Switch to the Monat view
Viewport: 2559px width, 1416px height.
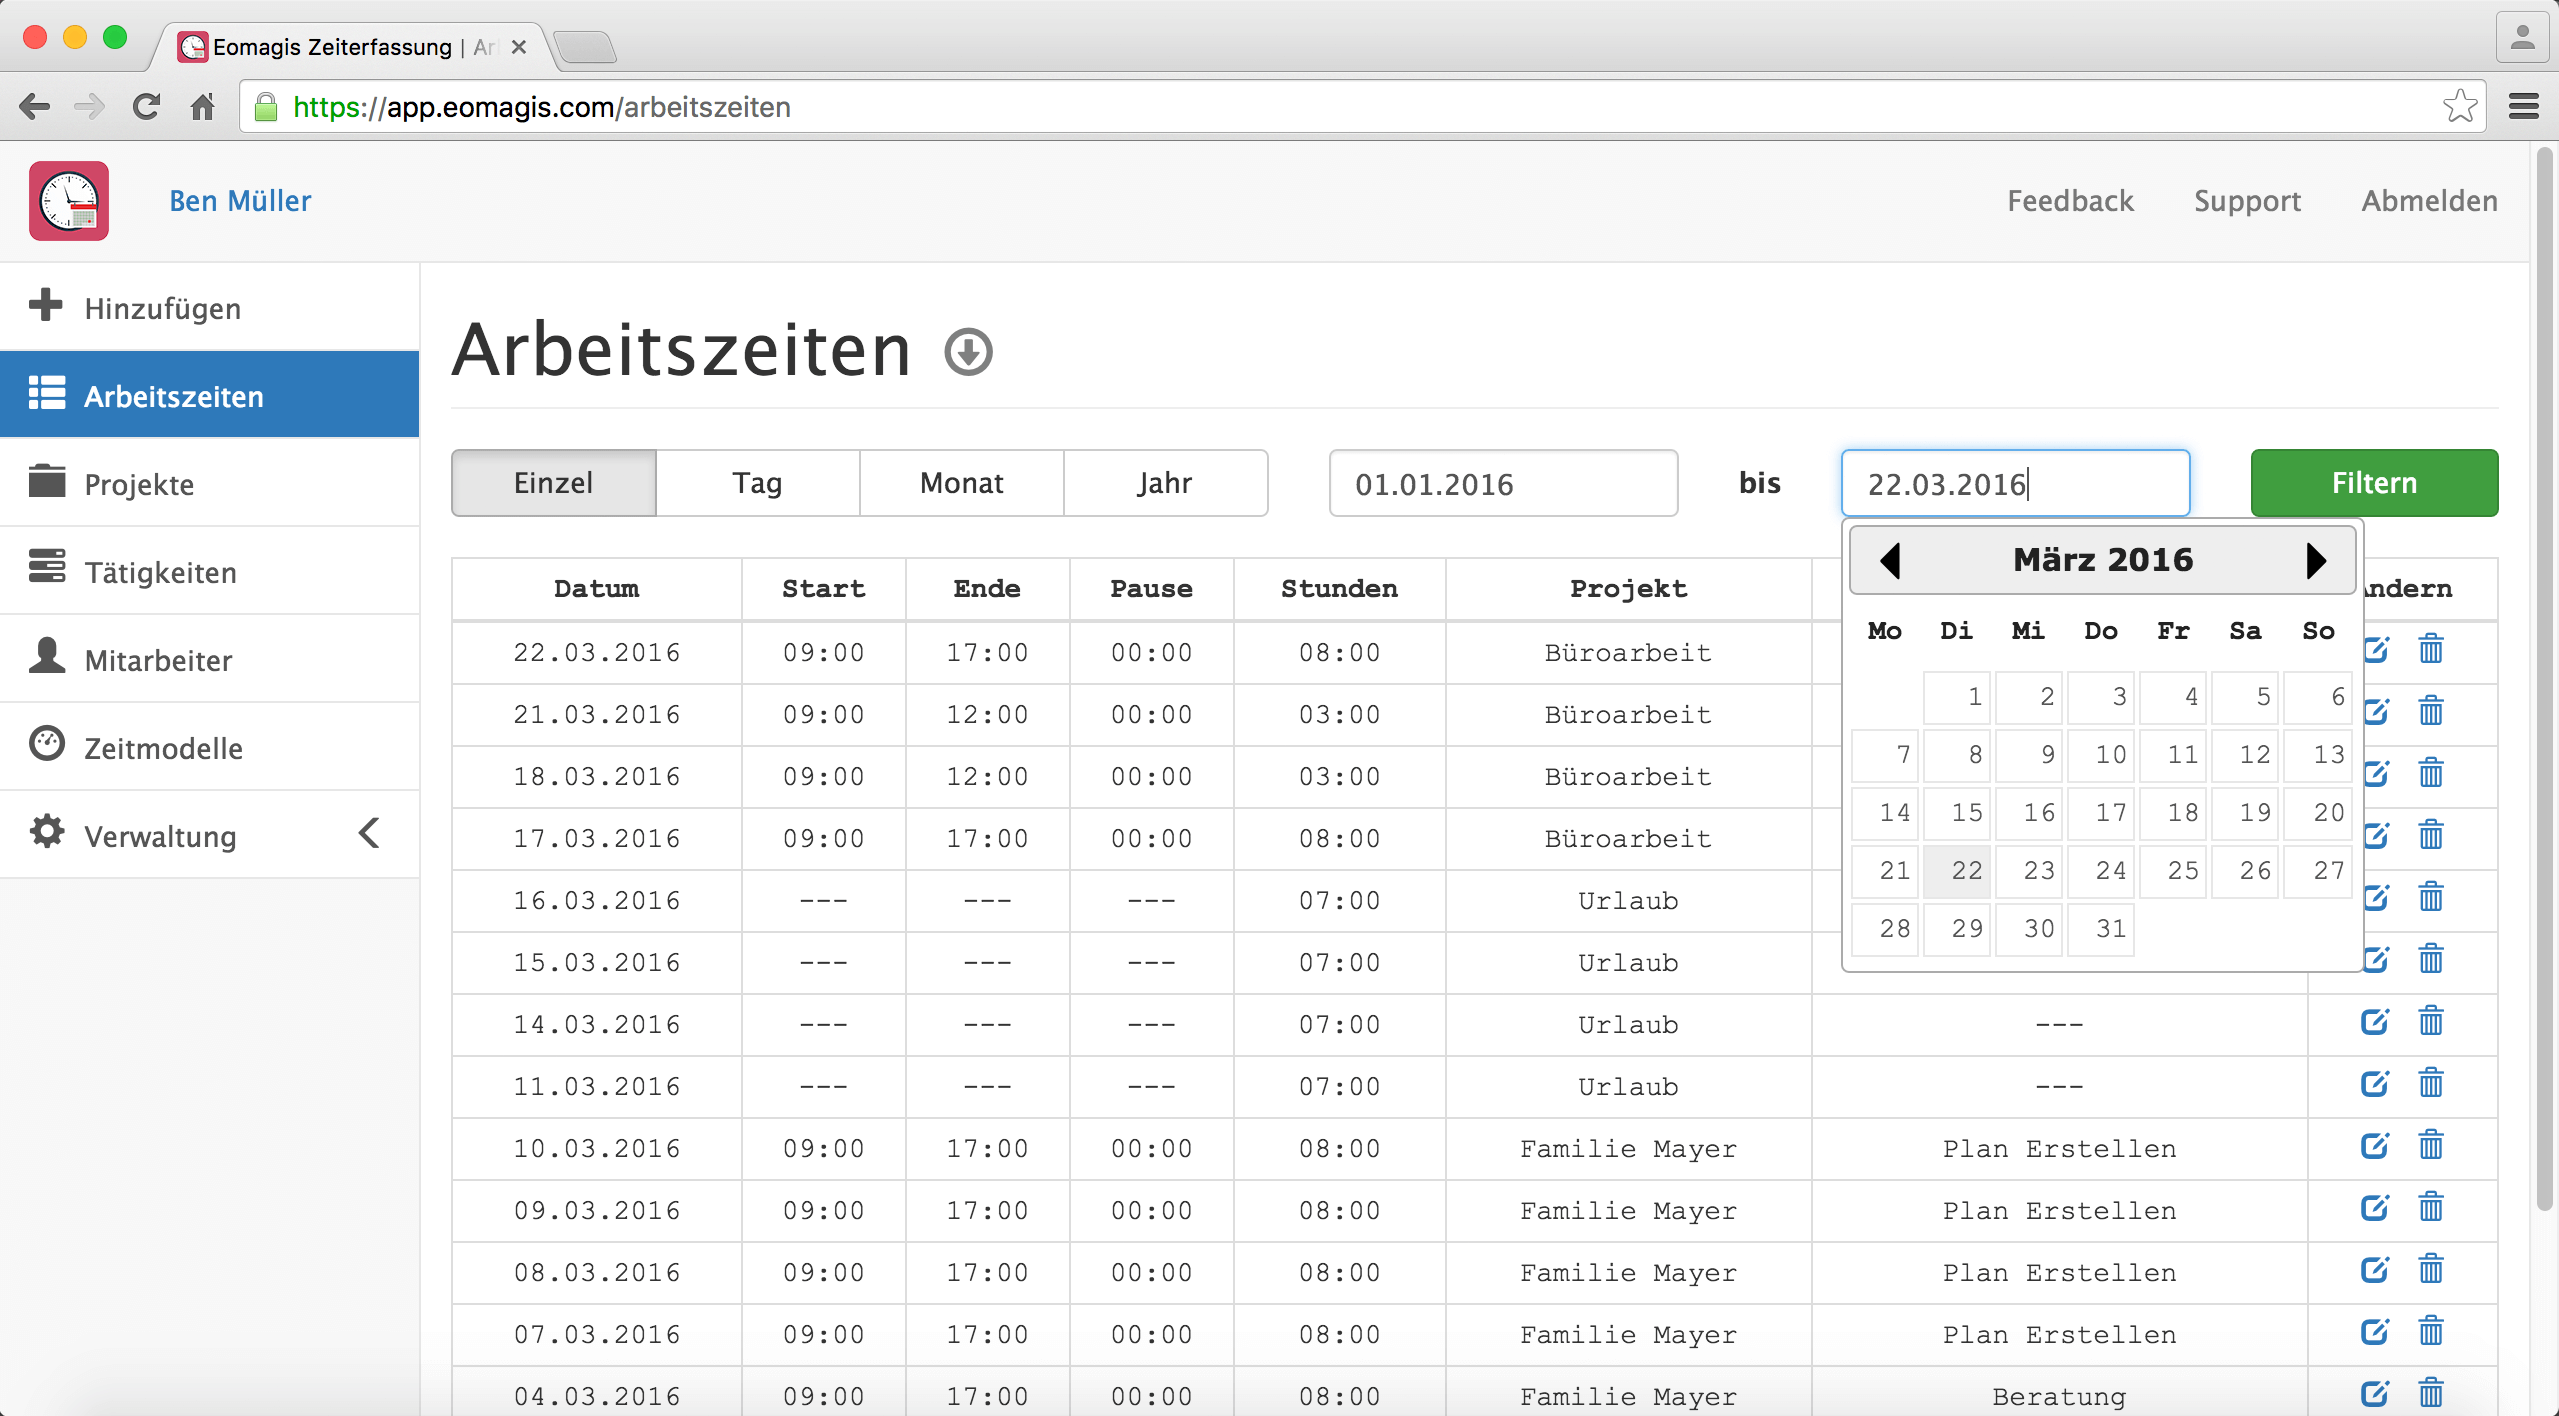click(961, 483)
